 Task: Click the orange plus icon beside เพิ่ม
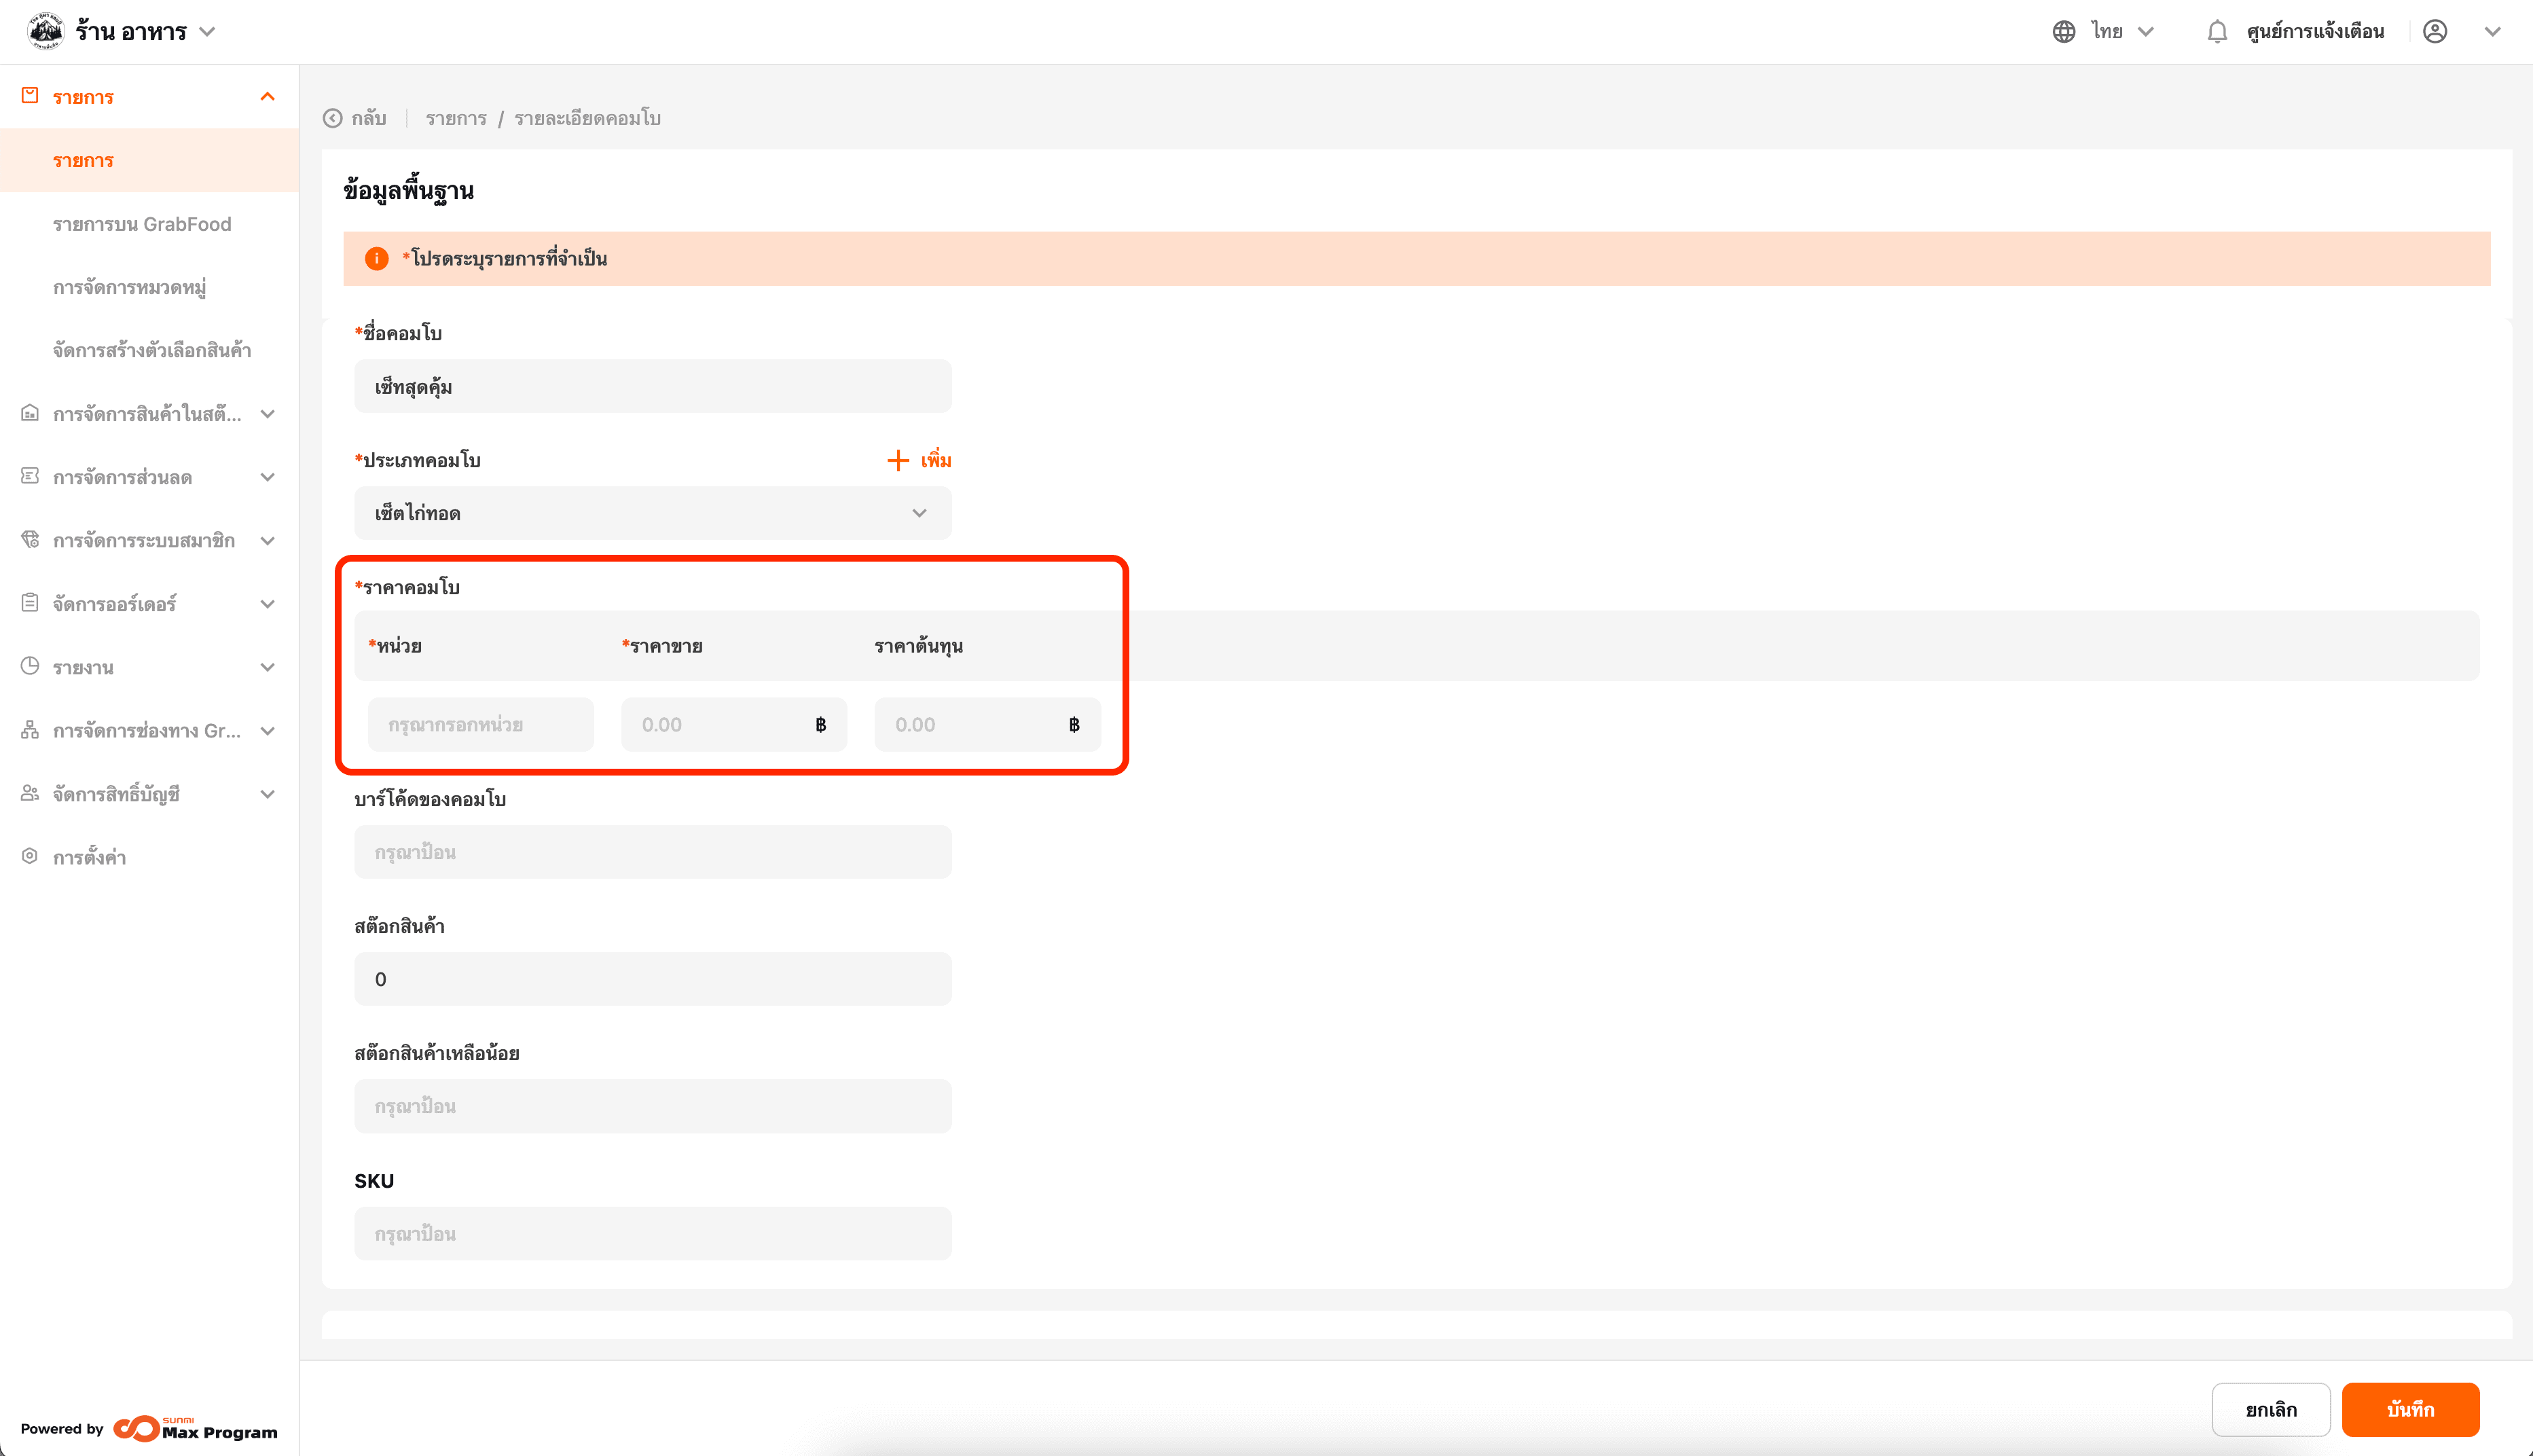pos(897,460)
